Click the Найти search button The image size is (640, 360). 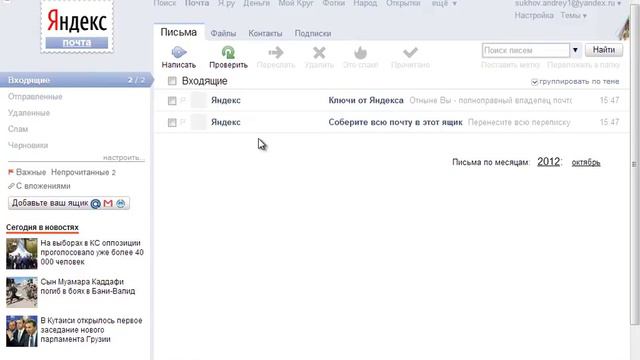[604, 50]
